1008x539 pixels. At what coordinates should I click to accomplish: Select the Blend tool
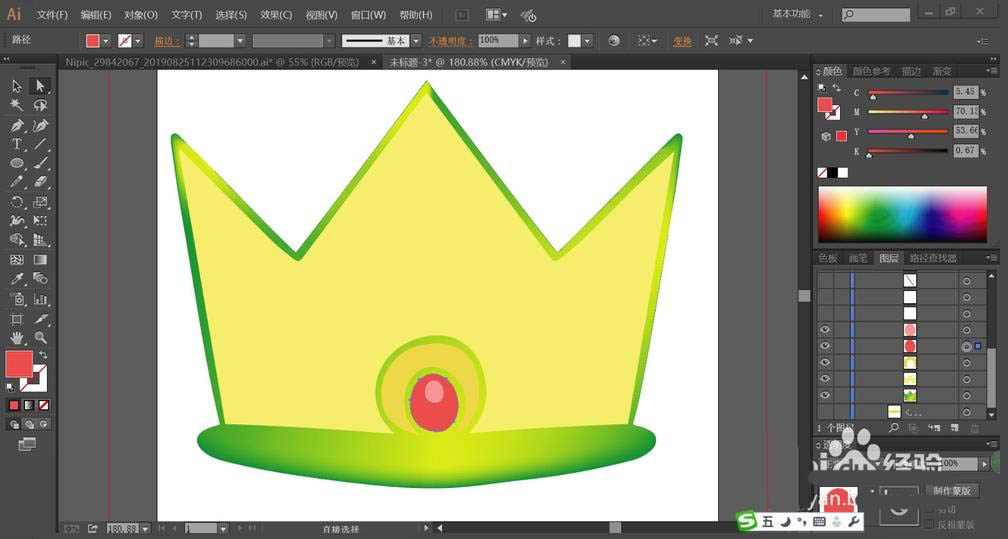point(40,279)
